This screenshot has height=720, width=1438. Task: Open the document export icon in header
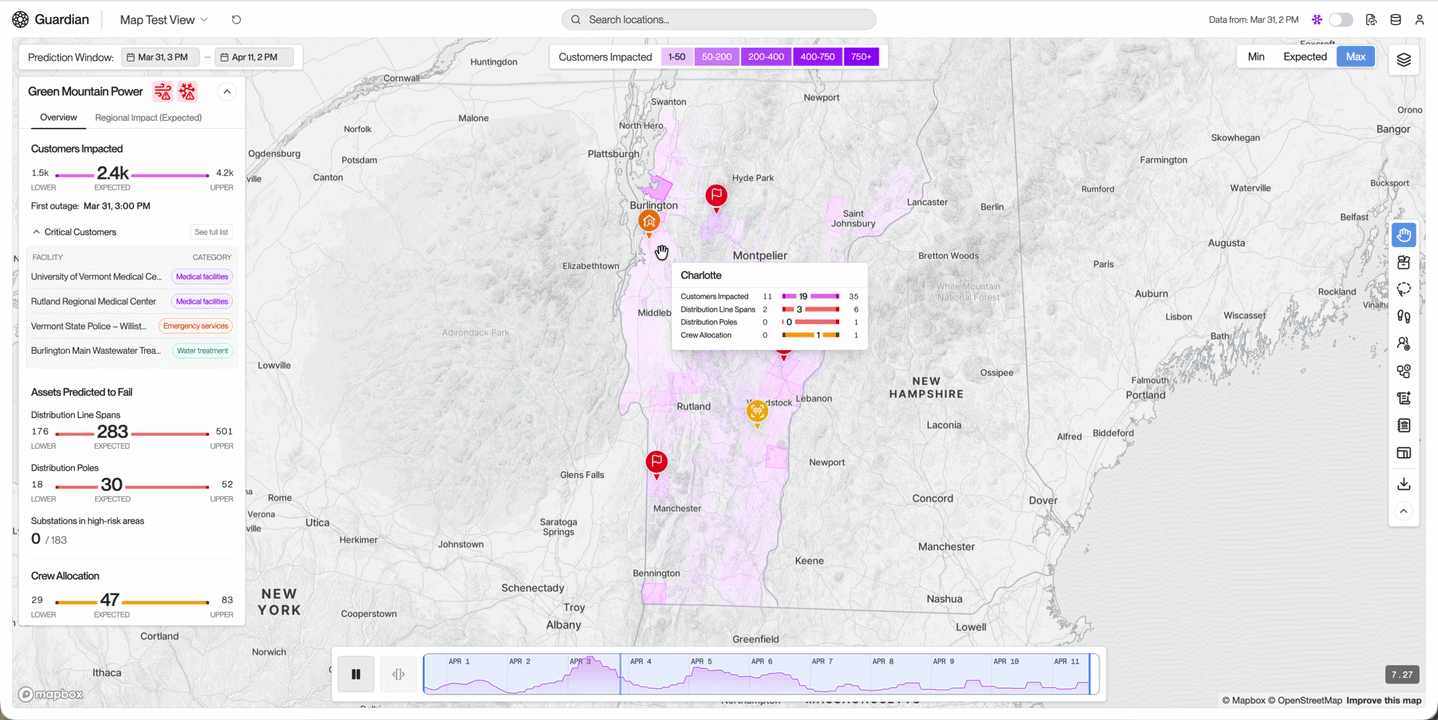pyautogui.click(x=1371, y=20)
